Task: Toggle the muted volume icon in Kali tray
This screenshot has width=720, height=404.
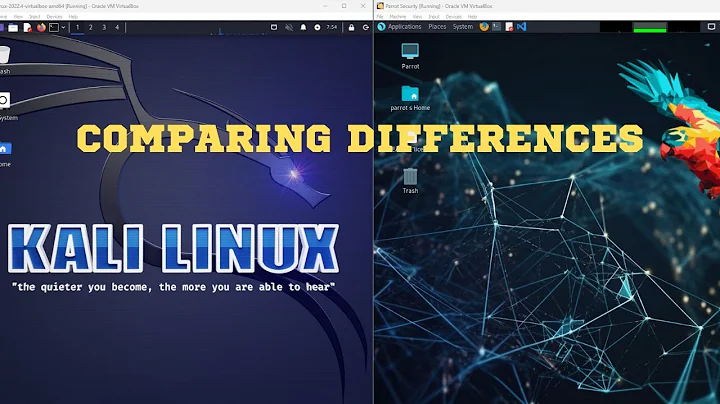Action: click(289, 28)
